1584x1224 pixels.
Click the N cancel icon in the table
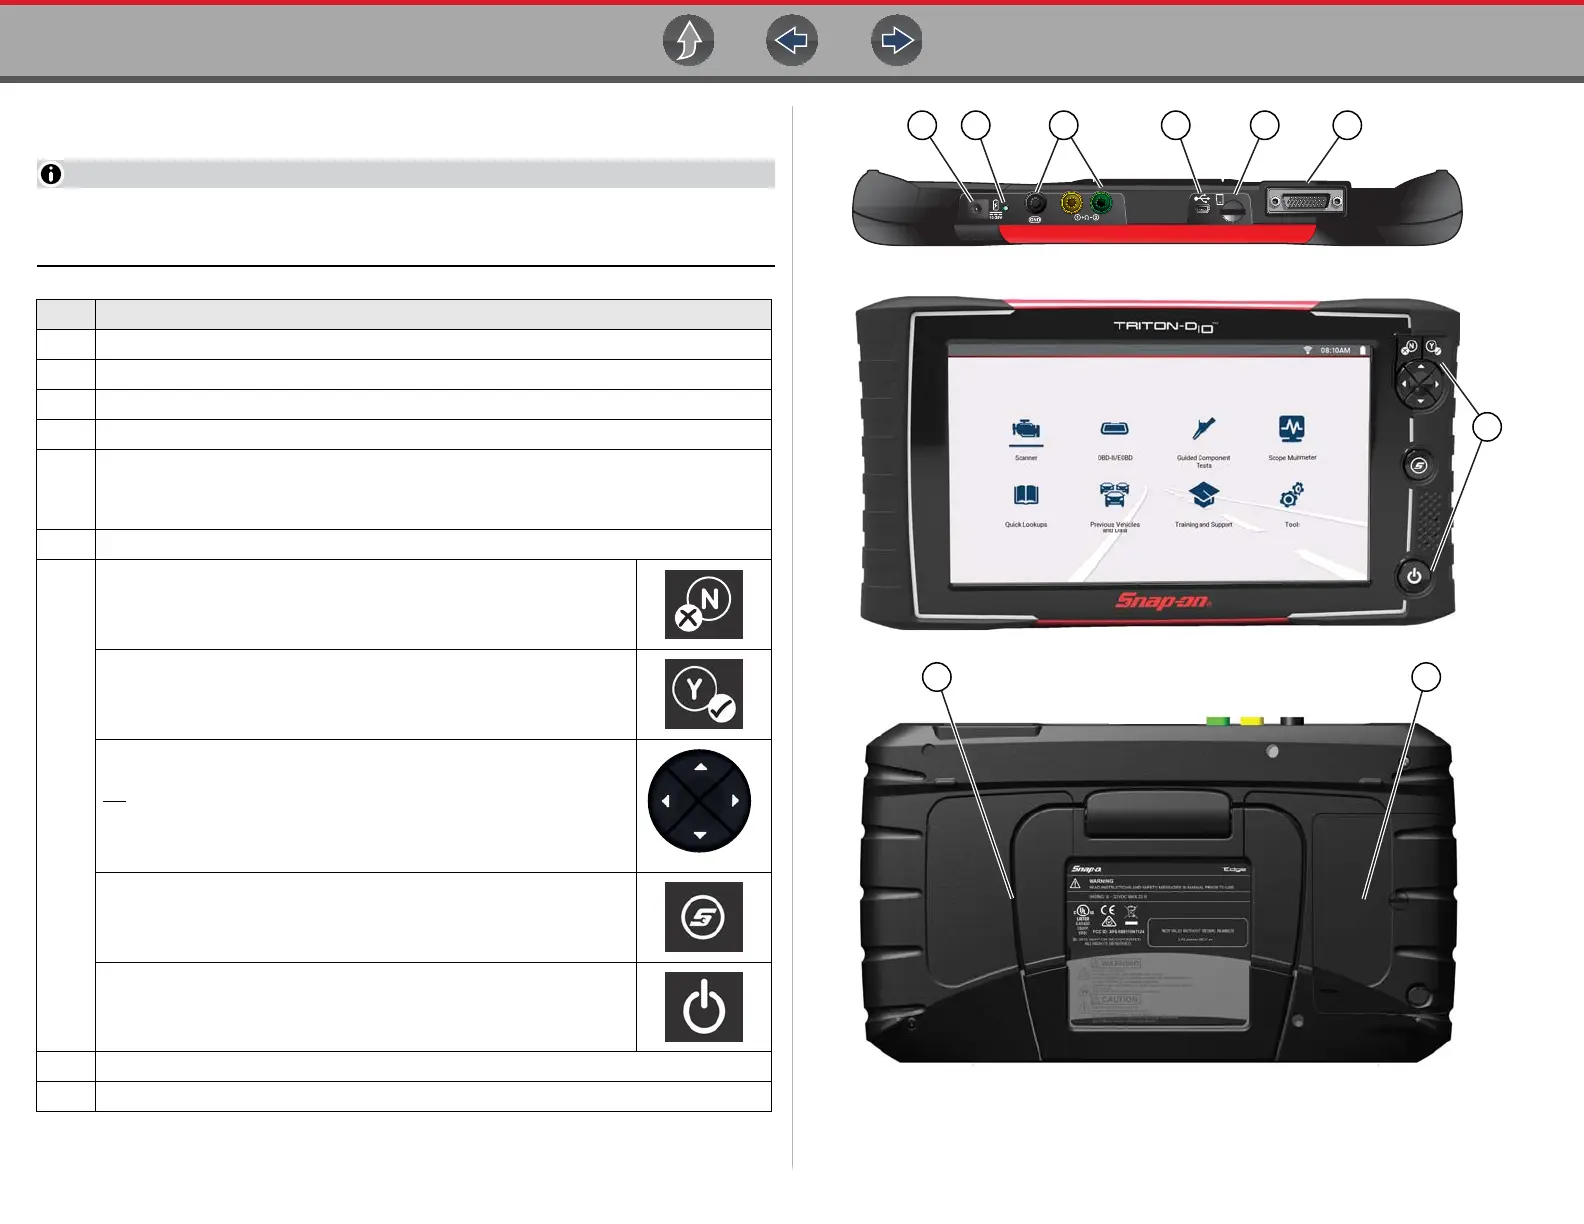(x=704, y=604)
